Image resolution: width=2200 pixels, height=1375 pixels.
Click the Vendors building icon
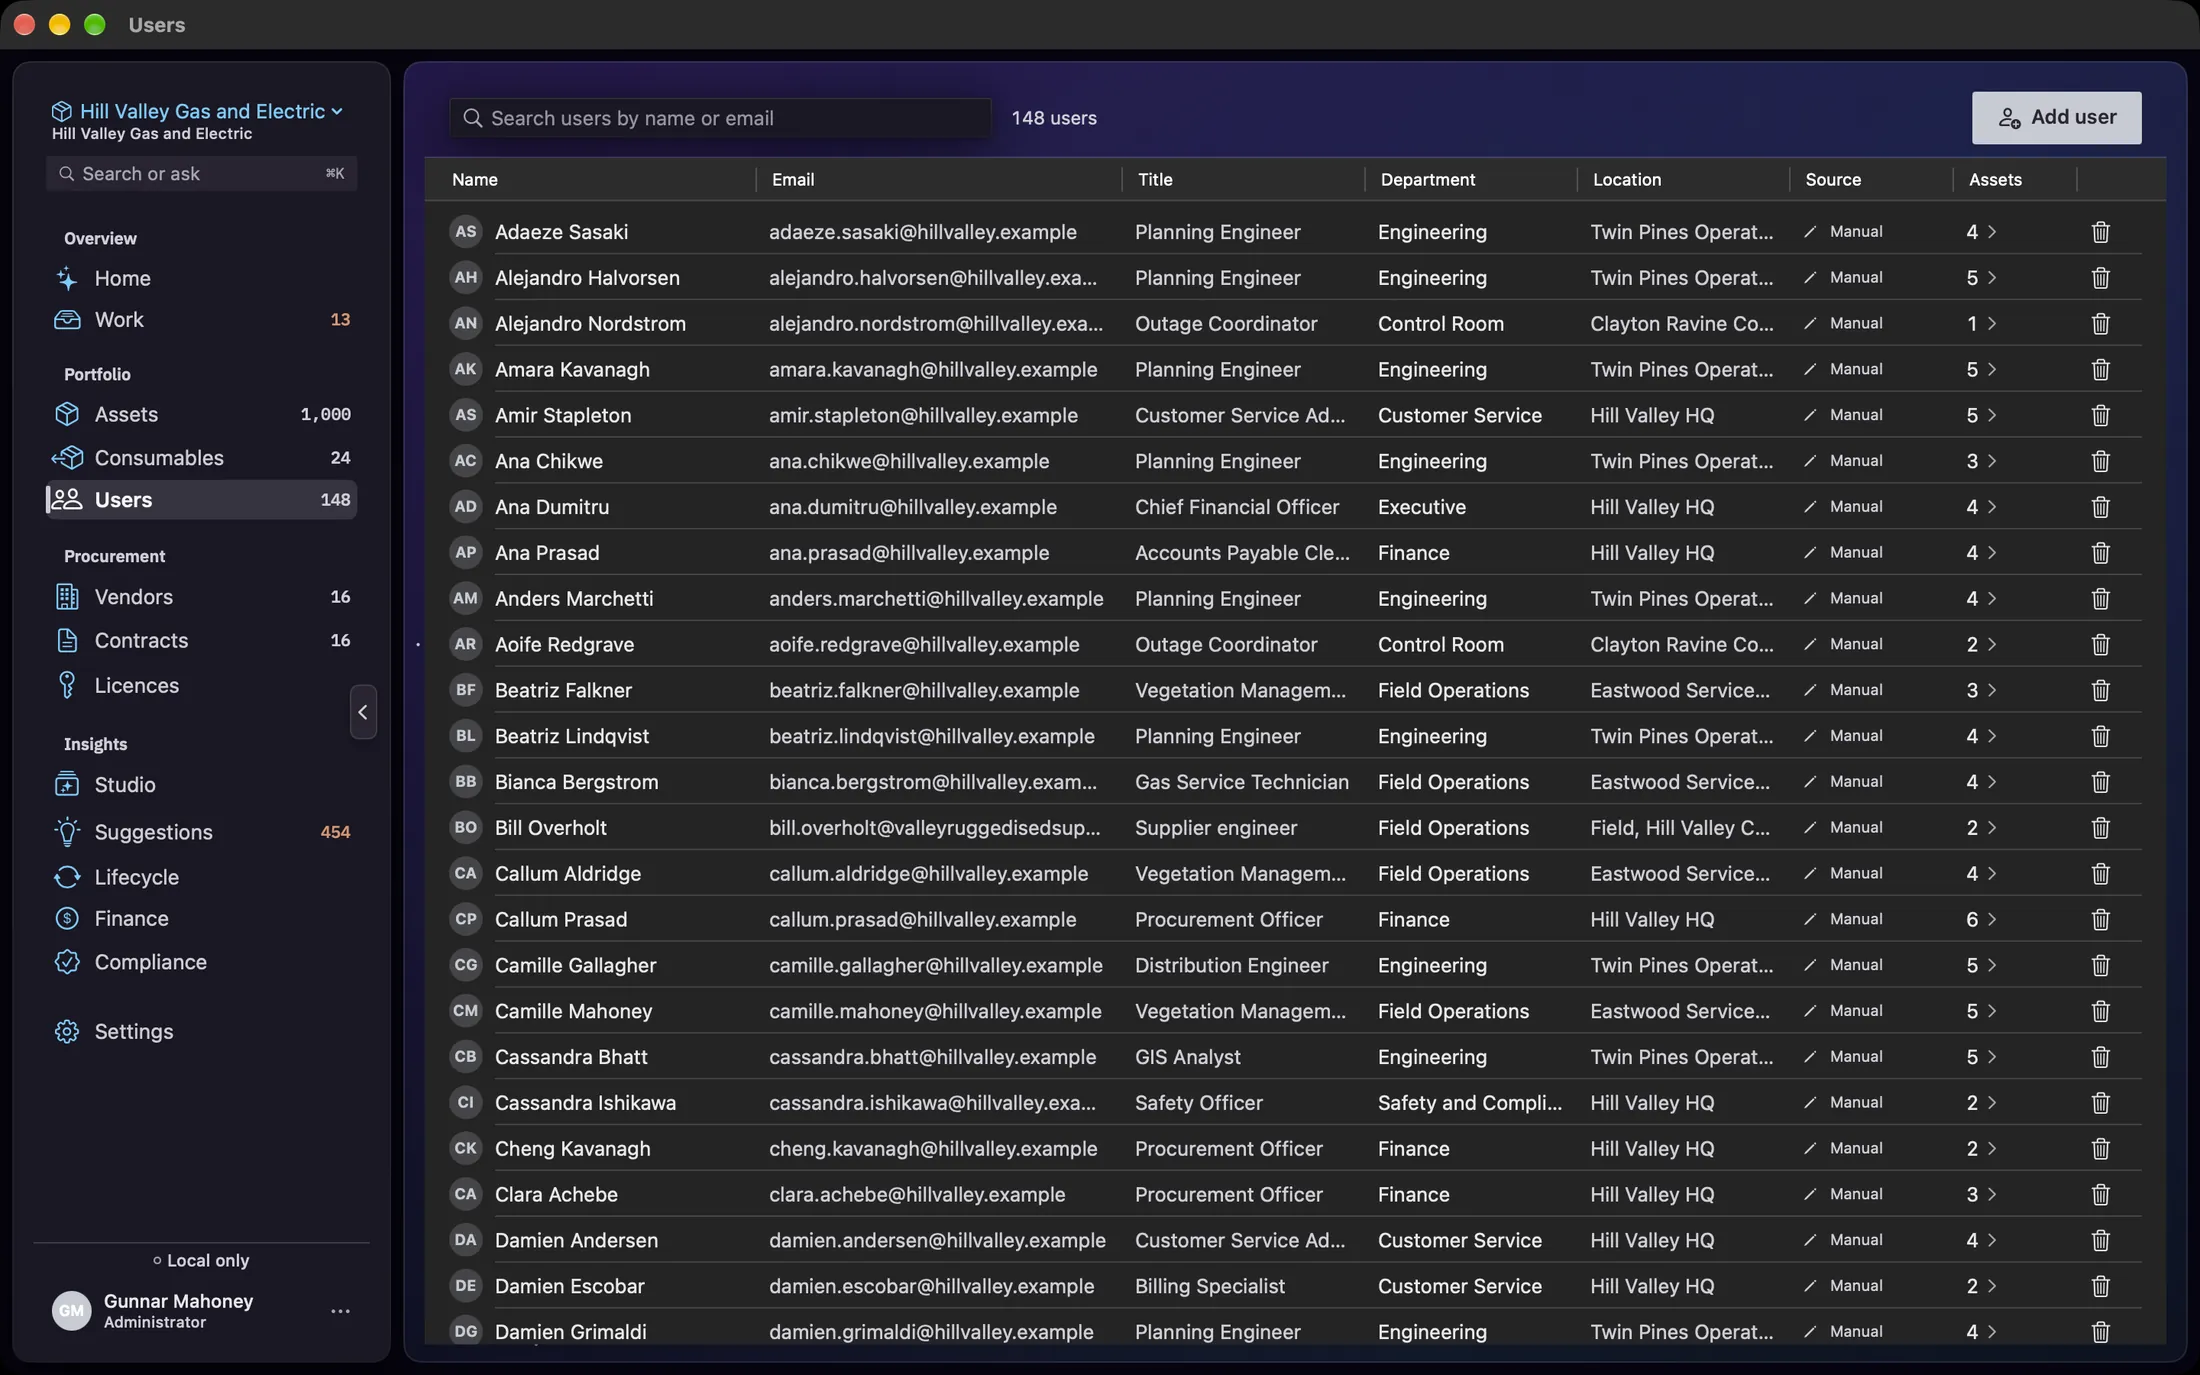(67, 597)
